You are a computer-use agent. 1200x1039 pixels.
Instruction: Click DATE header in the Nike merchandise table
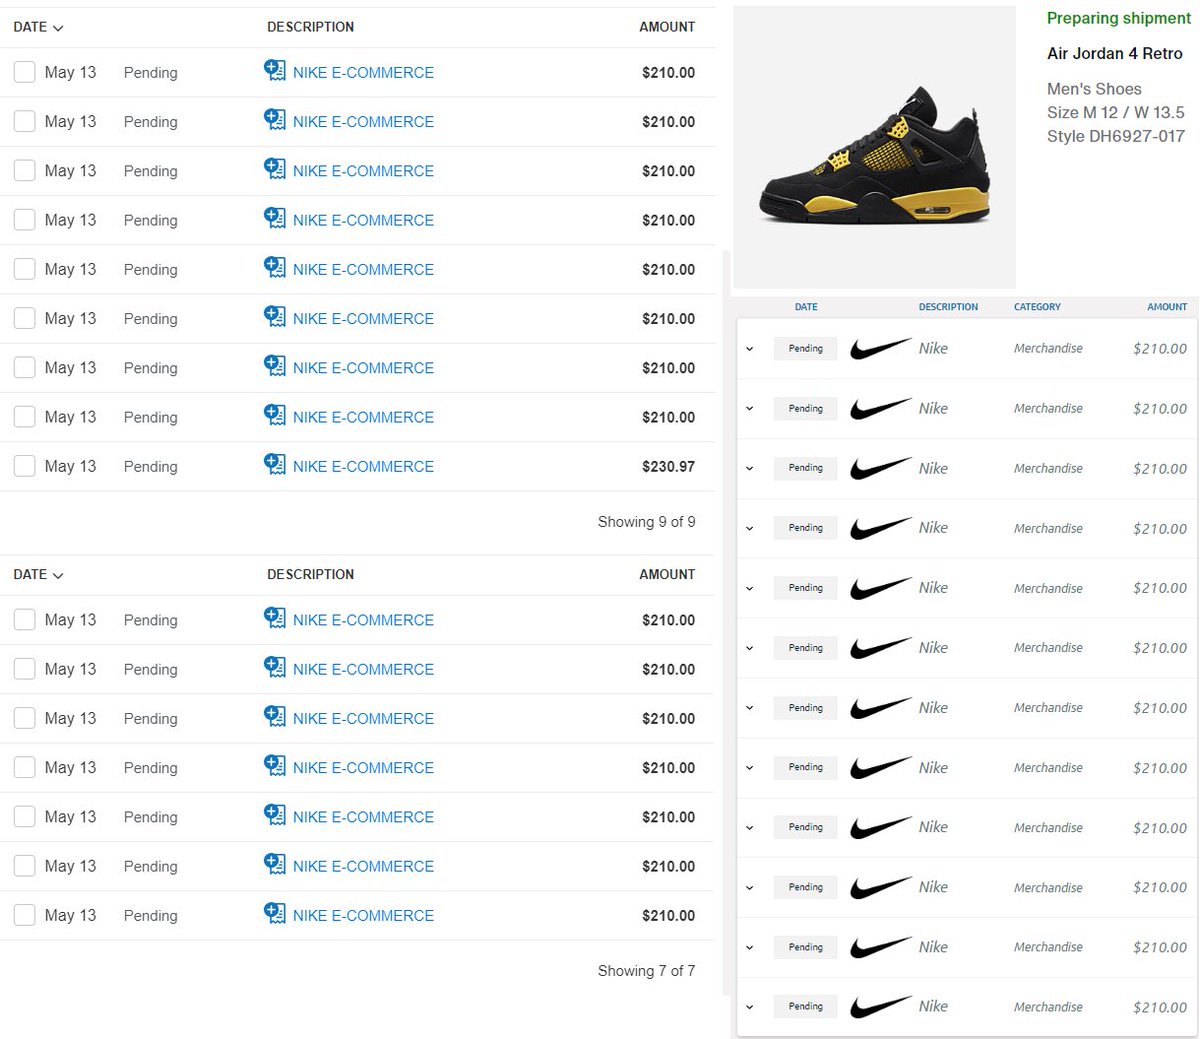(x=806, y=307)
